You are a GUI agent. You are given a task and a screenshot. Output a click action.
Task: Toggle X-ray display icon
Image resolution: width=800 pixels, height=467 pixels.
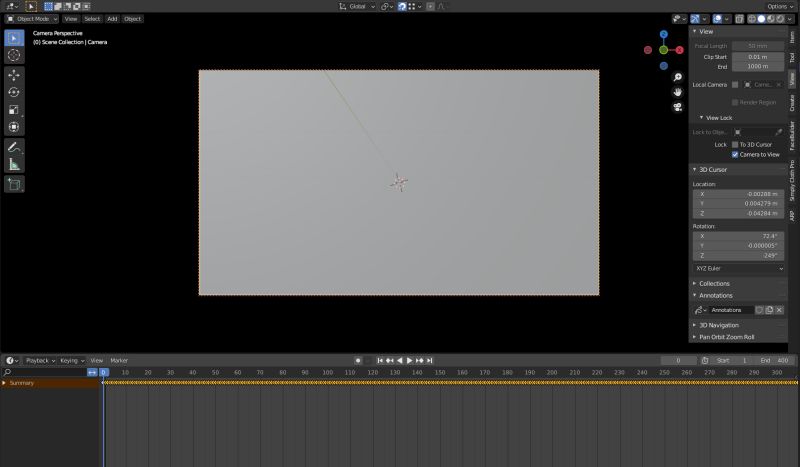click(739, 19)
